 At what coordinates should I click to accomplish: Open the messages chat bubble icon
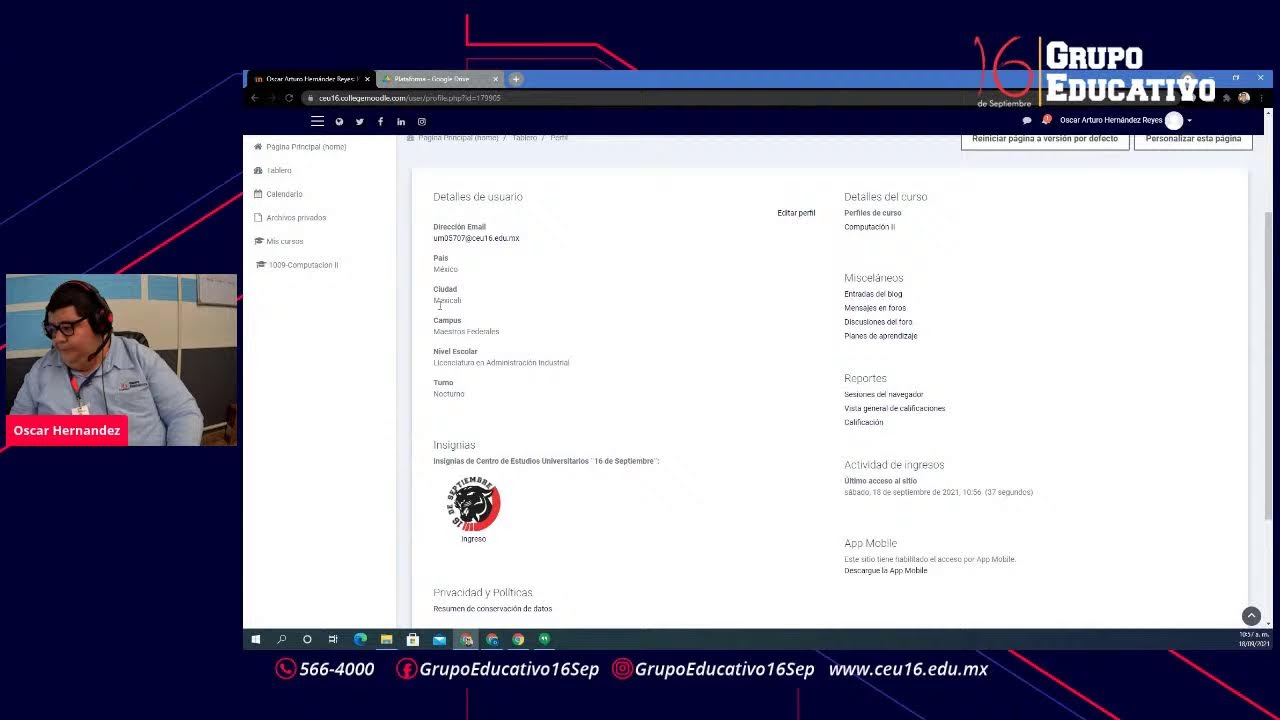[1026, 121]
